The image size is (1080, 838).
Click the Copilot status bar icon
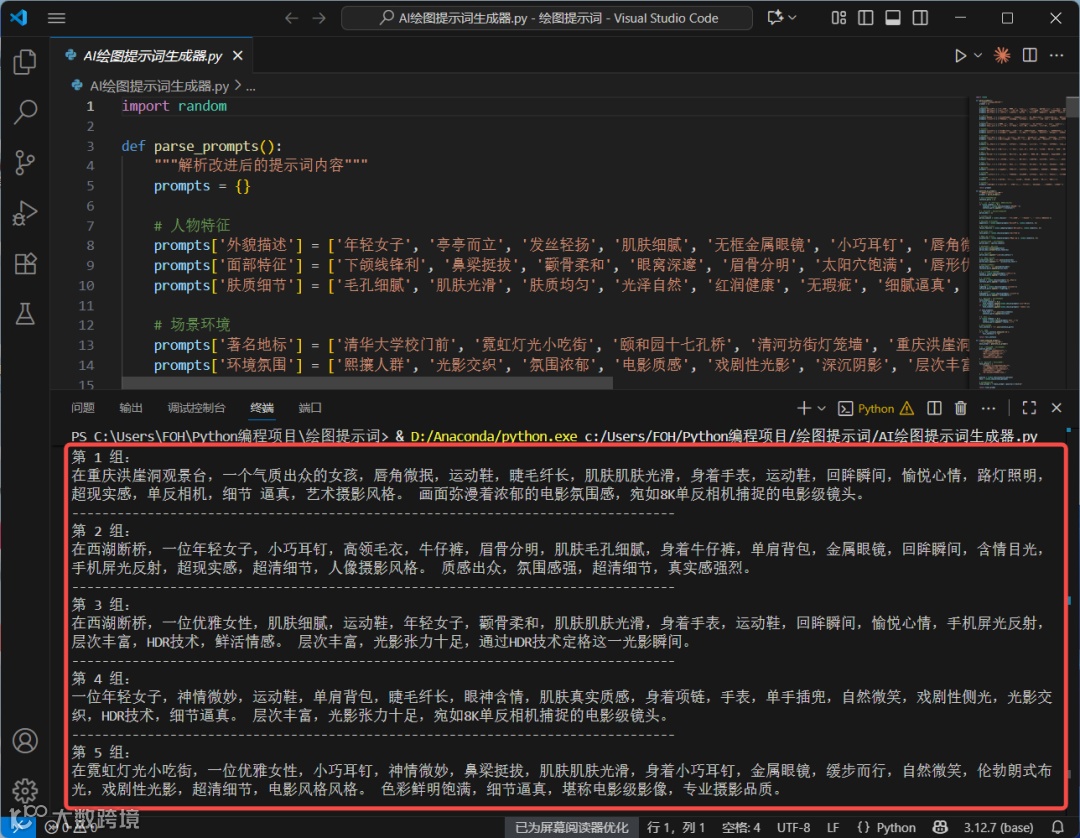940,828
